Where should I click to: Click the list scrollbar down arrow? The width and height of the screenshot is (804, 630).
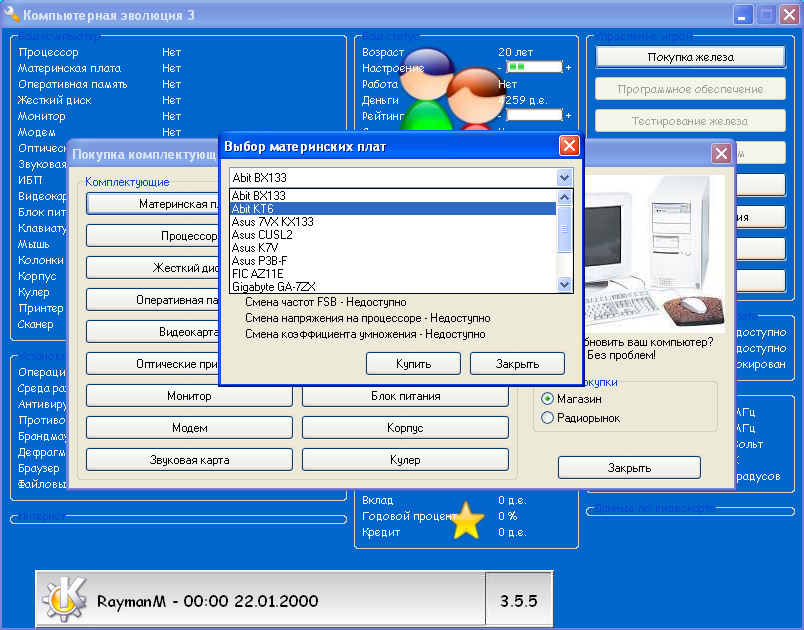point(564,285)
